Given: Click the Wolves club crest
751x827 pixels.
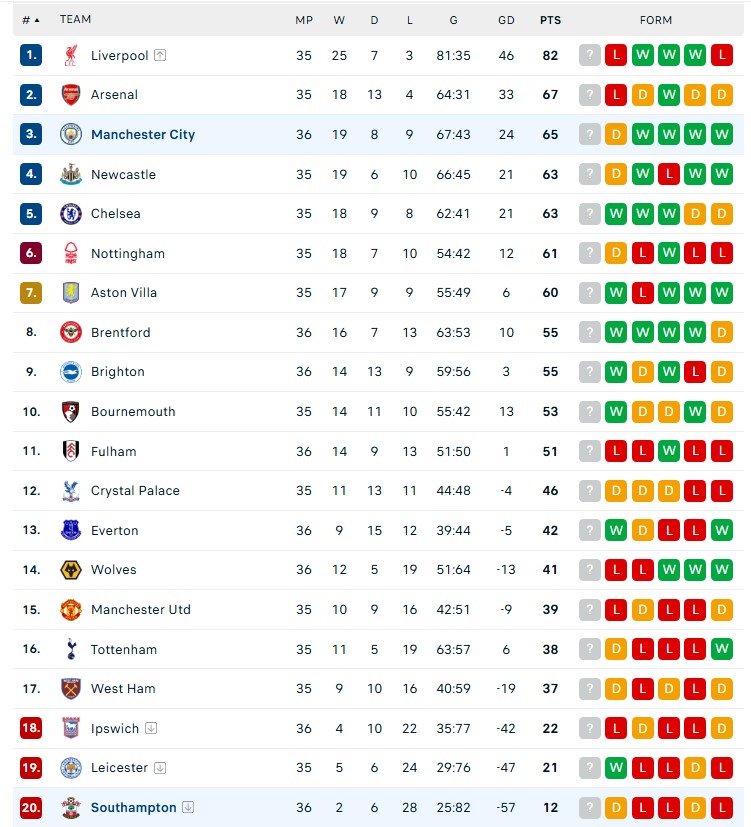Looking at the screenshot, I should [71, 570].
